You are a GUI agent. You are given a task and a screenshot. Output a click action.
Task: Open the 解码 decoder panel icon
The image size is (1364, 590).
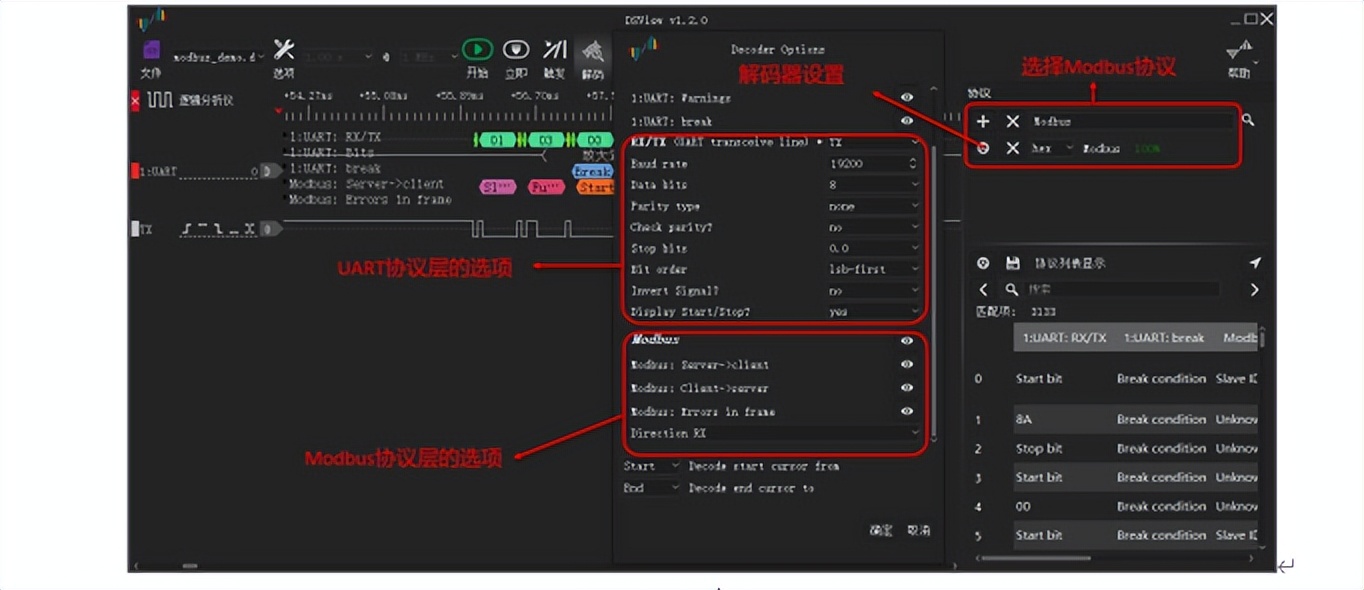point(593,52)
